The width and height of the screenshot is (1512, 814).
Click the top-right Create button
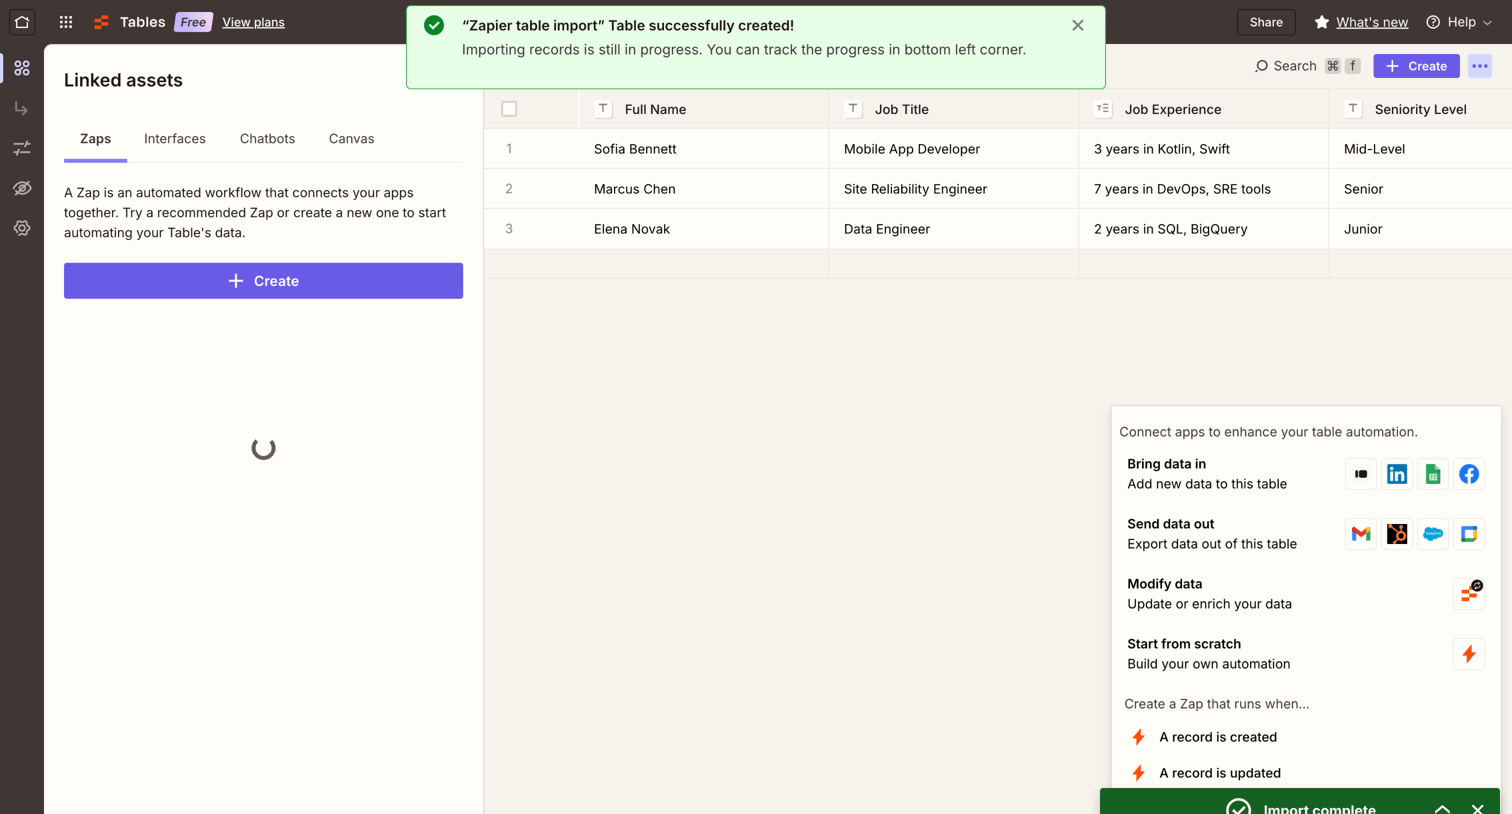click(1416, 66)
